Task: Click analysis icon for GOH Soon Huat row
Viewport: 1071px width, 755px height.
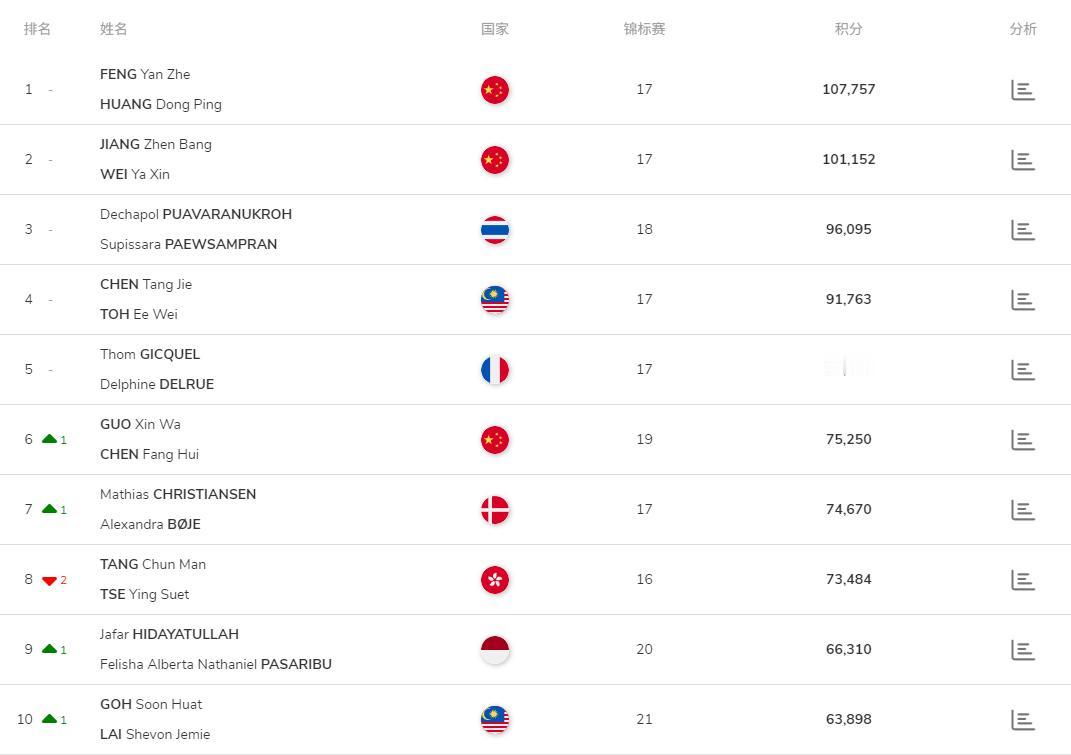Action: [1022, 720]
